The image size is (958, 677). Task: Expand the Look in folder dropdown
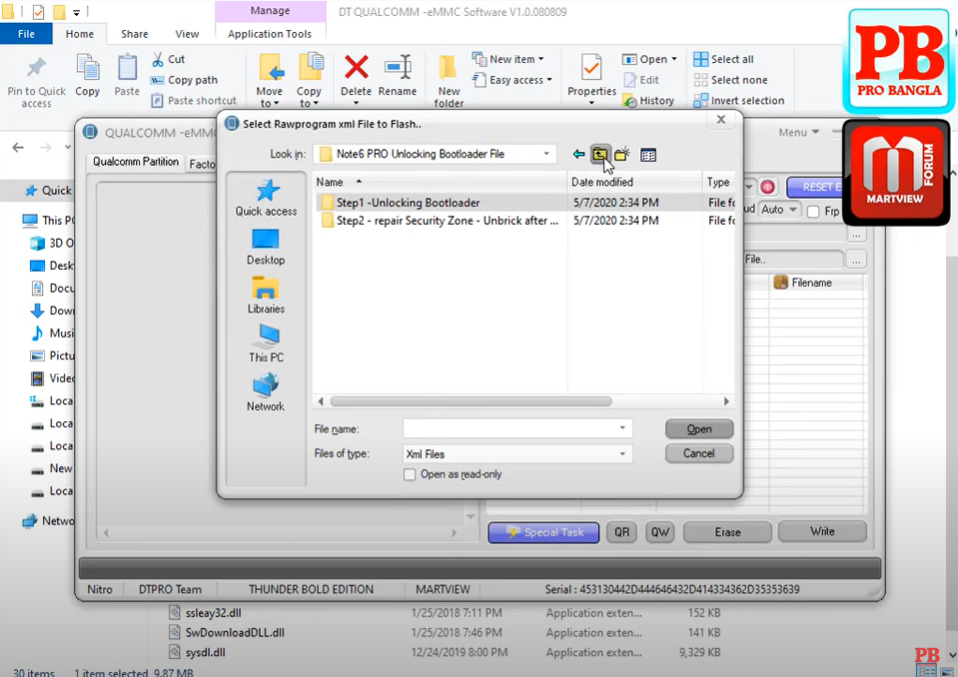[546, 154]
